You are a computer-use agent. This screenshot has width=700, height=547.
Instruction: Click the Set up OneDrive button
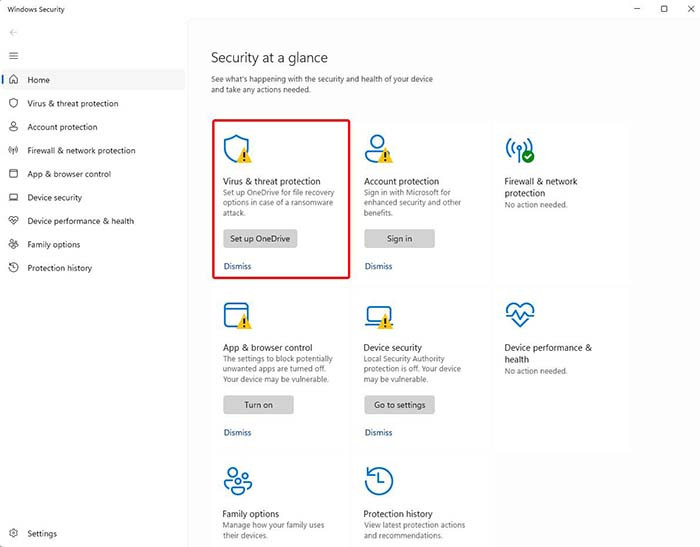[x=260, y=238]
